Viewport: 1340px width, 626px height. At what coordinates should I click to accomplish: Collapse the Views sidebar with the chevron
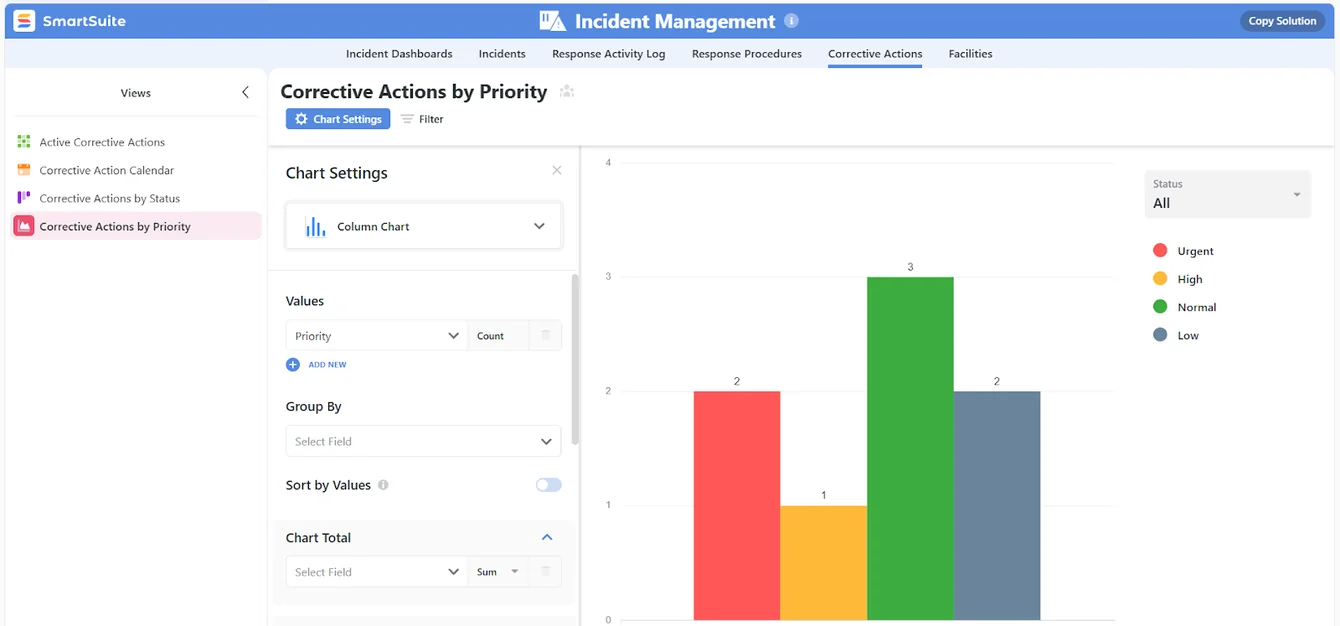pyautogui.click(x=246, y=93)
